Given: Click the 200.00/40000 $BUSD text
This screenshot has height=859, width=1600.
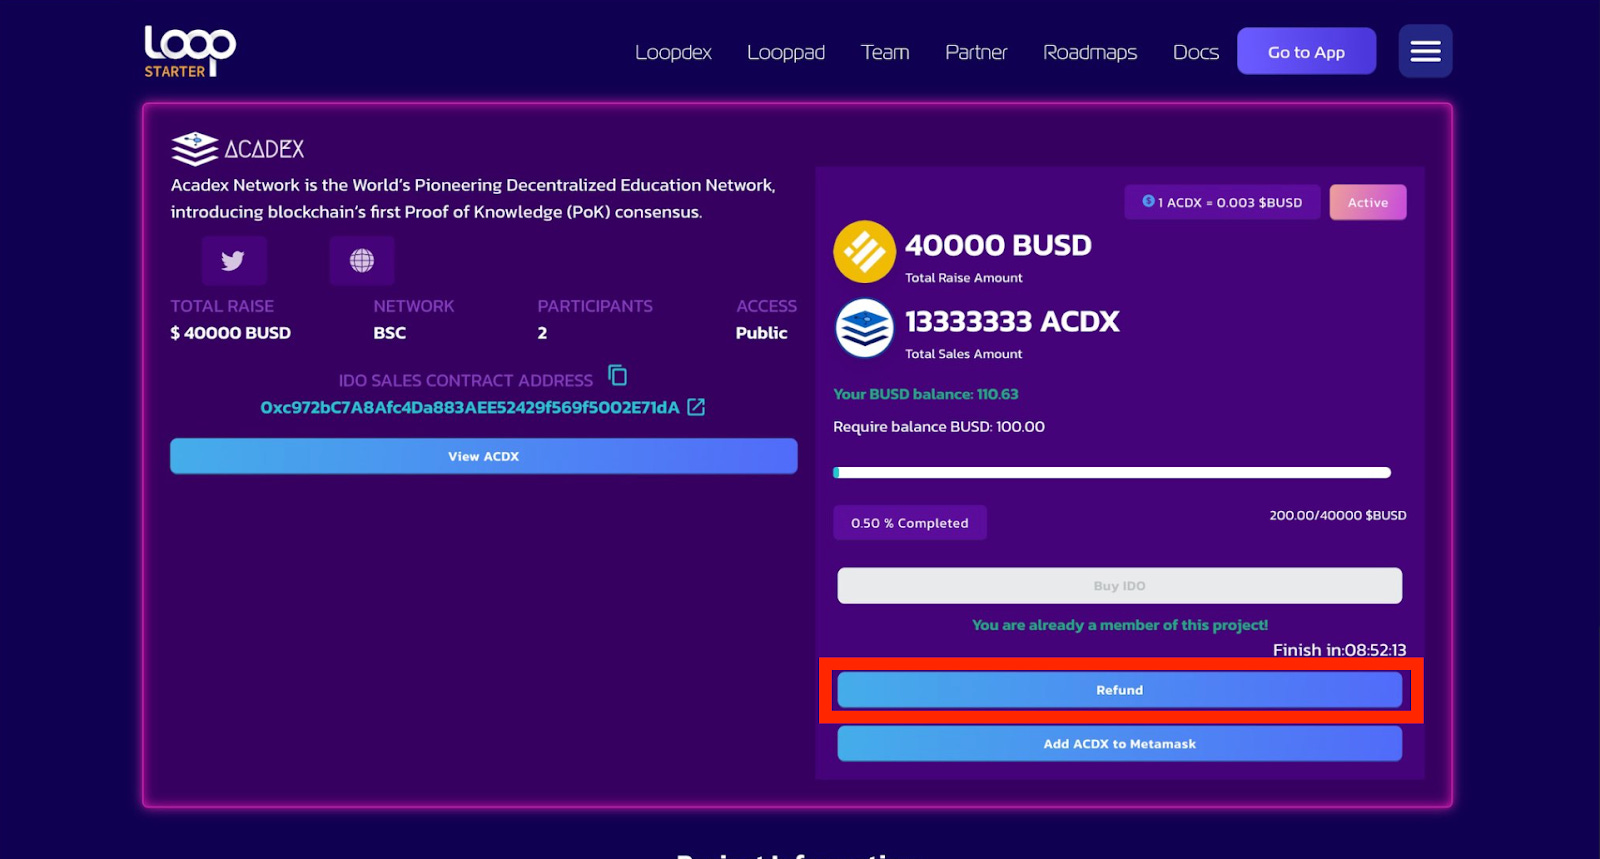Looking at the screenshot, I should click(x=1338, y=515).
